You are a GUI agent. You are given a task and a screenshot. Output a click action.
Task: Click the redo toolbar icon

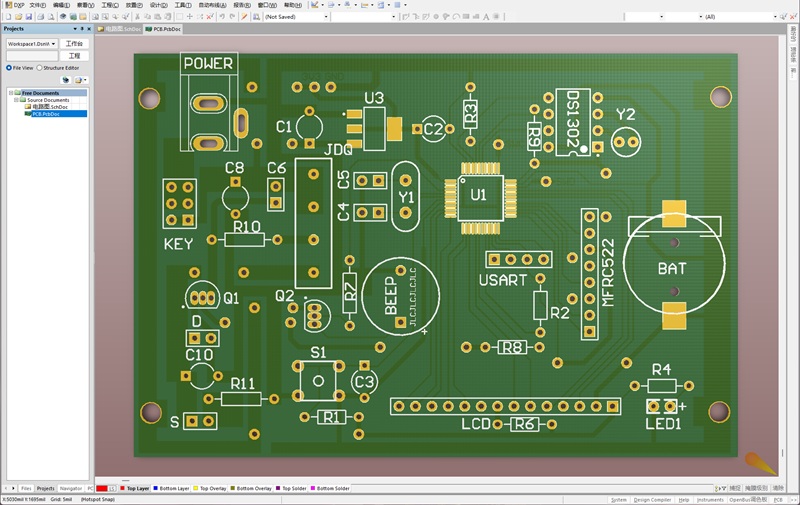(x=232, y=17)
